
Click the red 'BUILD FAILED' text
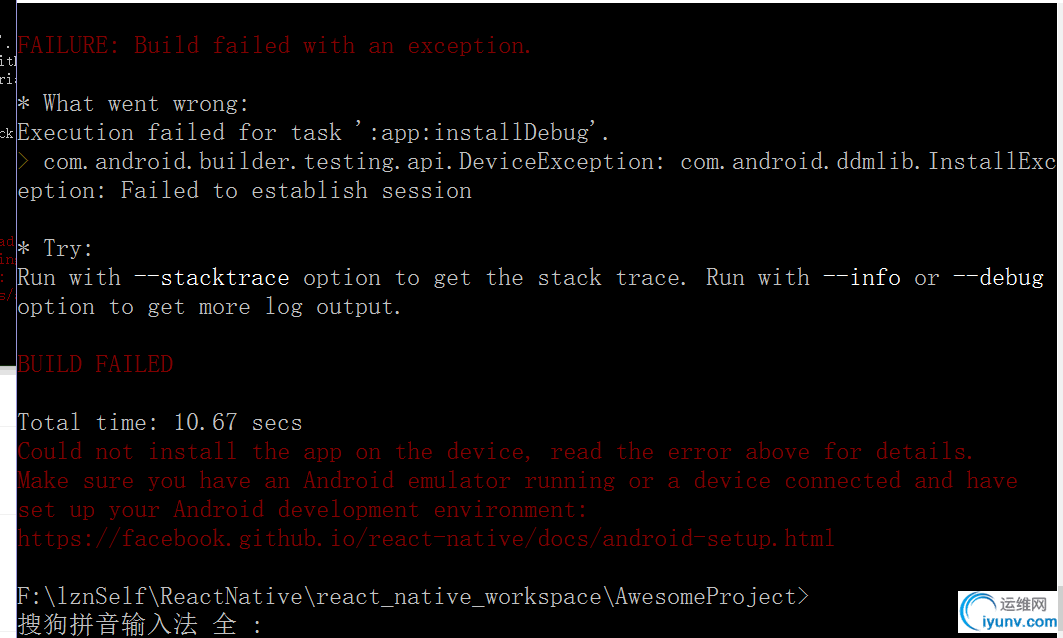pos(95,364)
